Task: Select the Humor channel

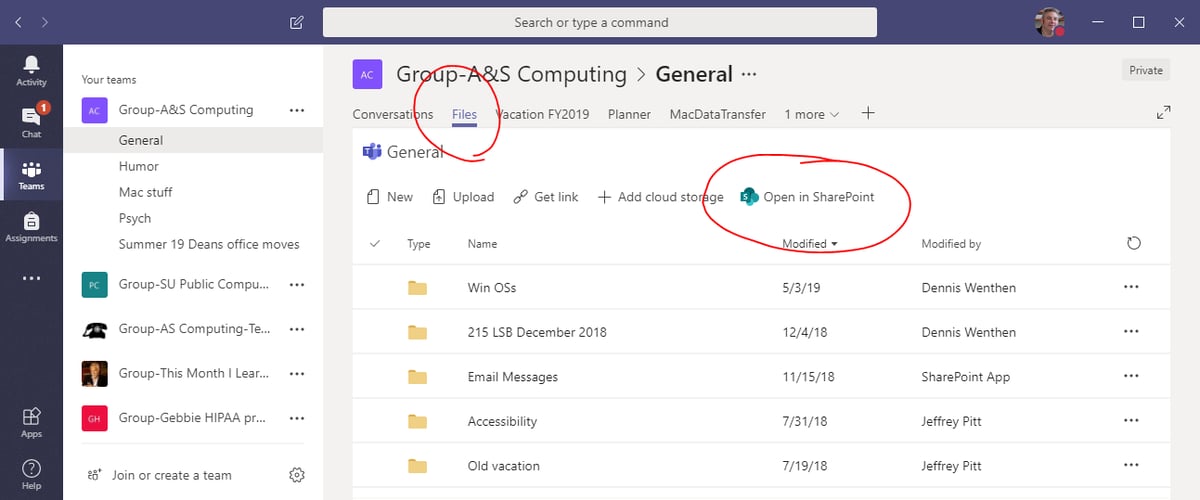Action: [139, 166]
